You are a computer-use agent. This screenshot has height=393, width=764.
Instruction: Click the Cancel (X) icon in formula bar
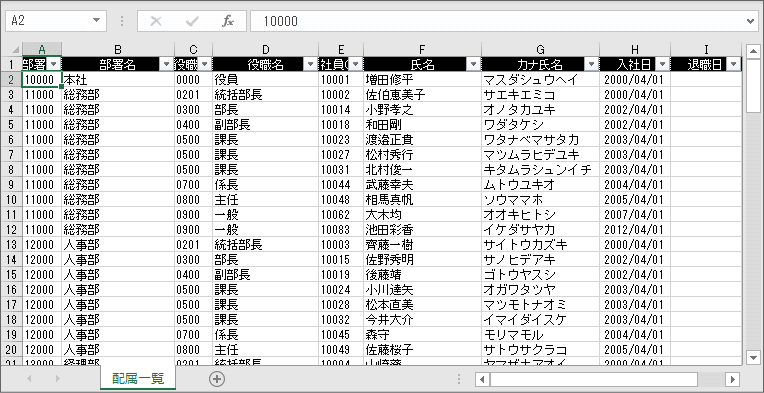(156, 21)
